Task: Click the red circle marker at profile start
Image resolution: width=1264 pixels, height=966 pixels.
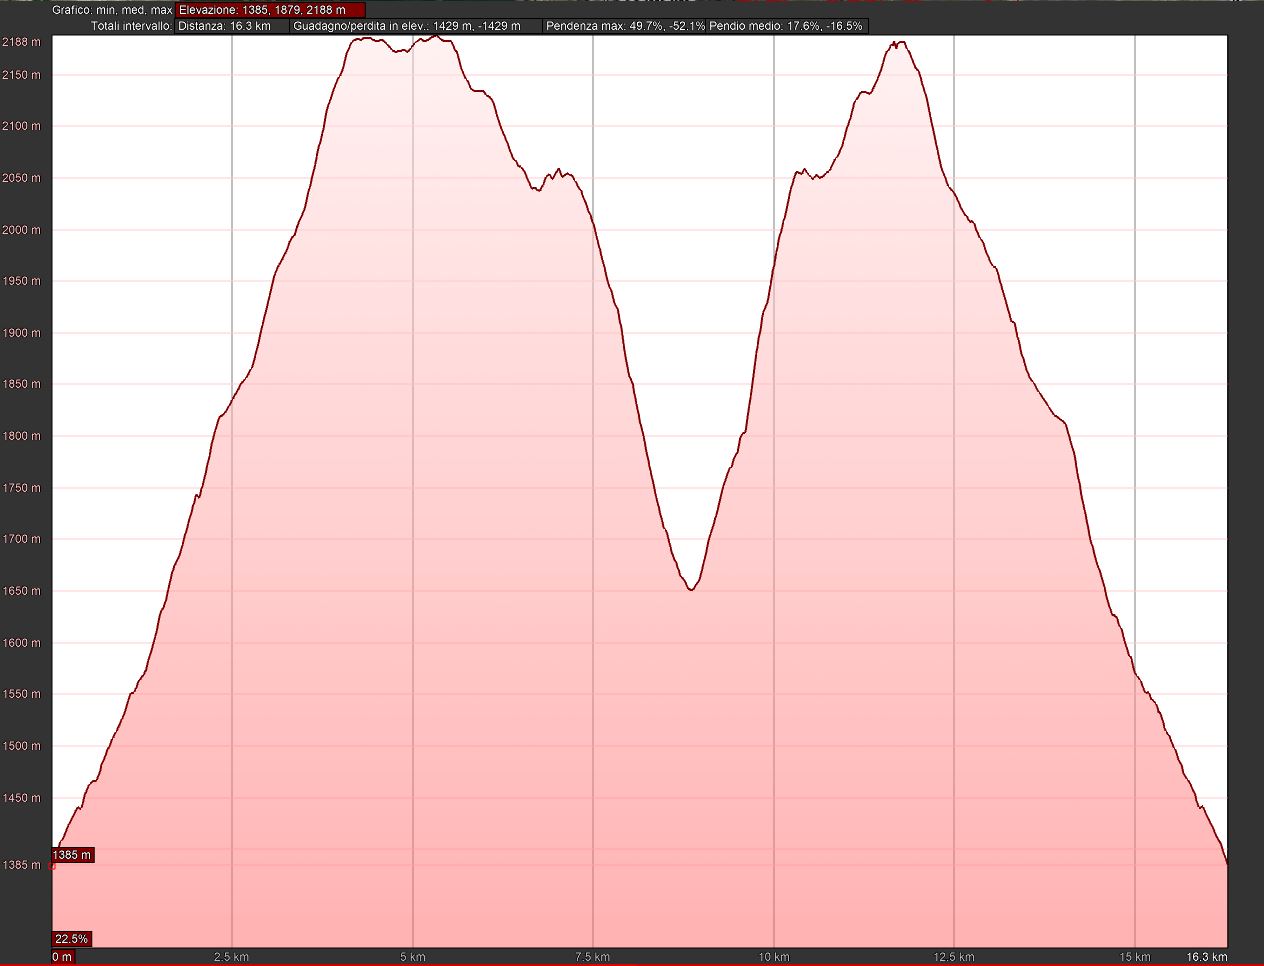Action: [x=52, y=866]
